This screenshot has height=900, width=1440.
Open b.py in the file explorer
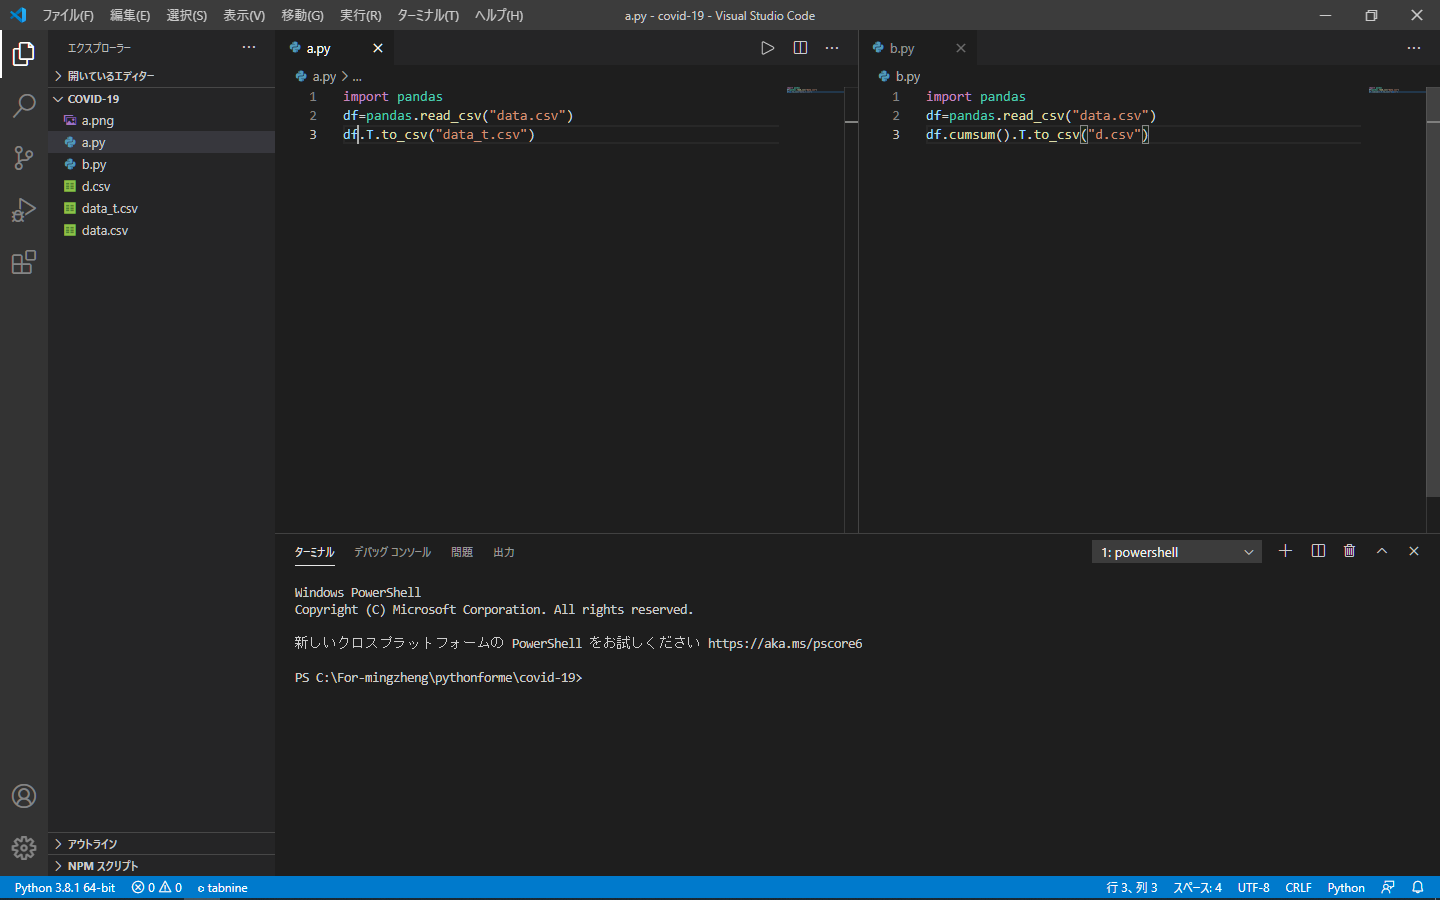pyautogui.click(x=161, y=164)
